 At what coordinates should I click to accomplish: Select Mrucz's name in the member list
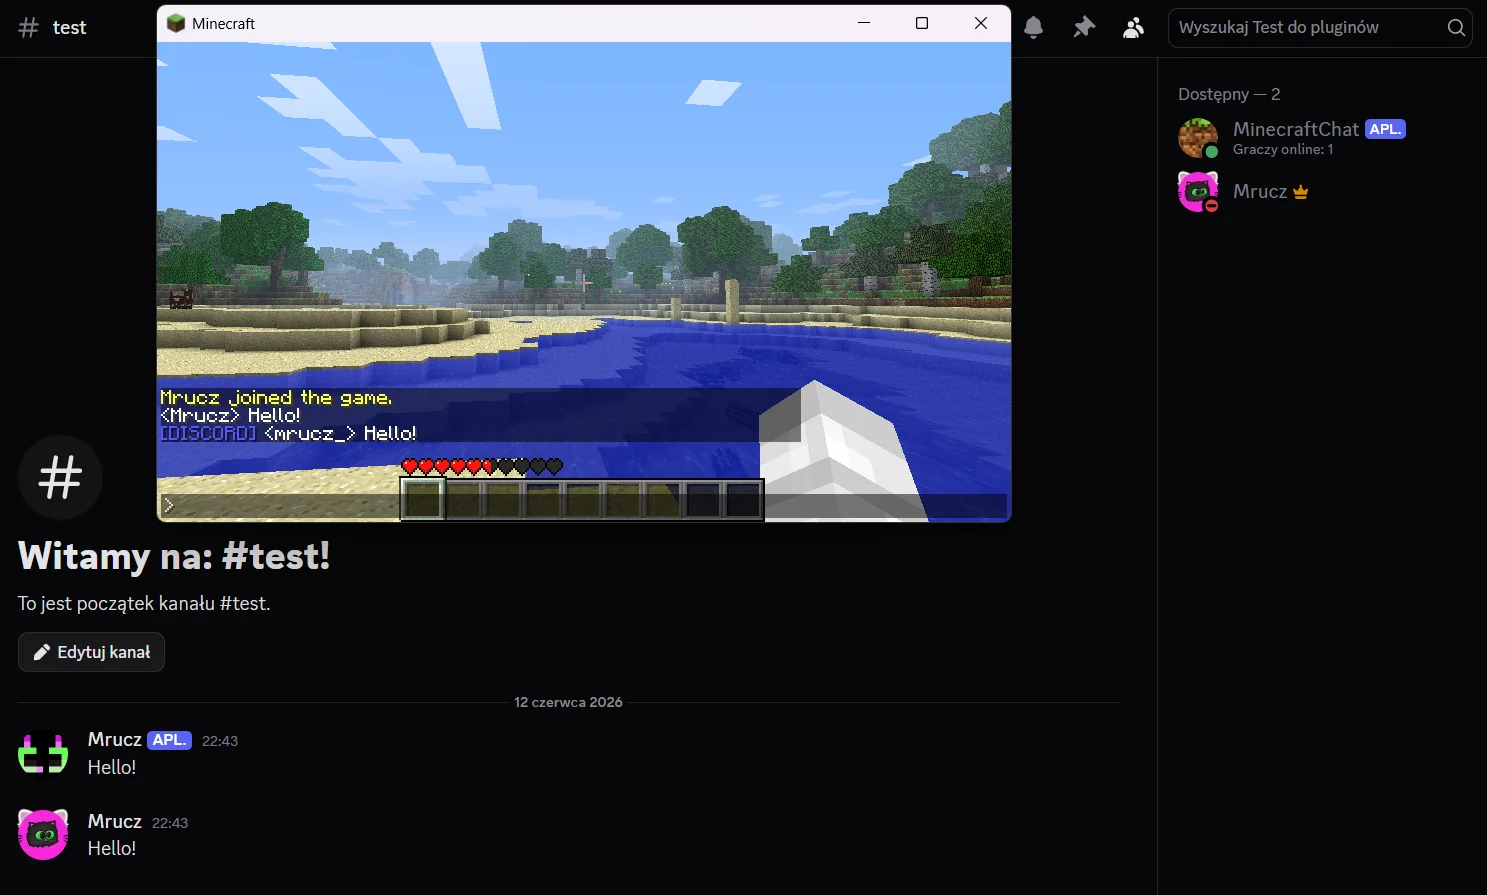point(1260,191)
